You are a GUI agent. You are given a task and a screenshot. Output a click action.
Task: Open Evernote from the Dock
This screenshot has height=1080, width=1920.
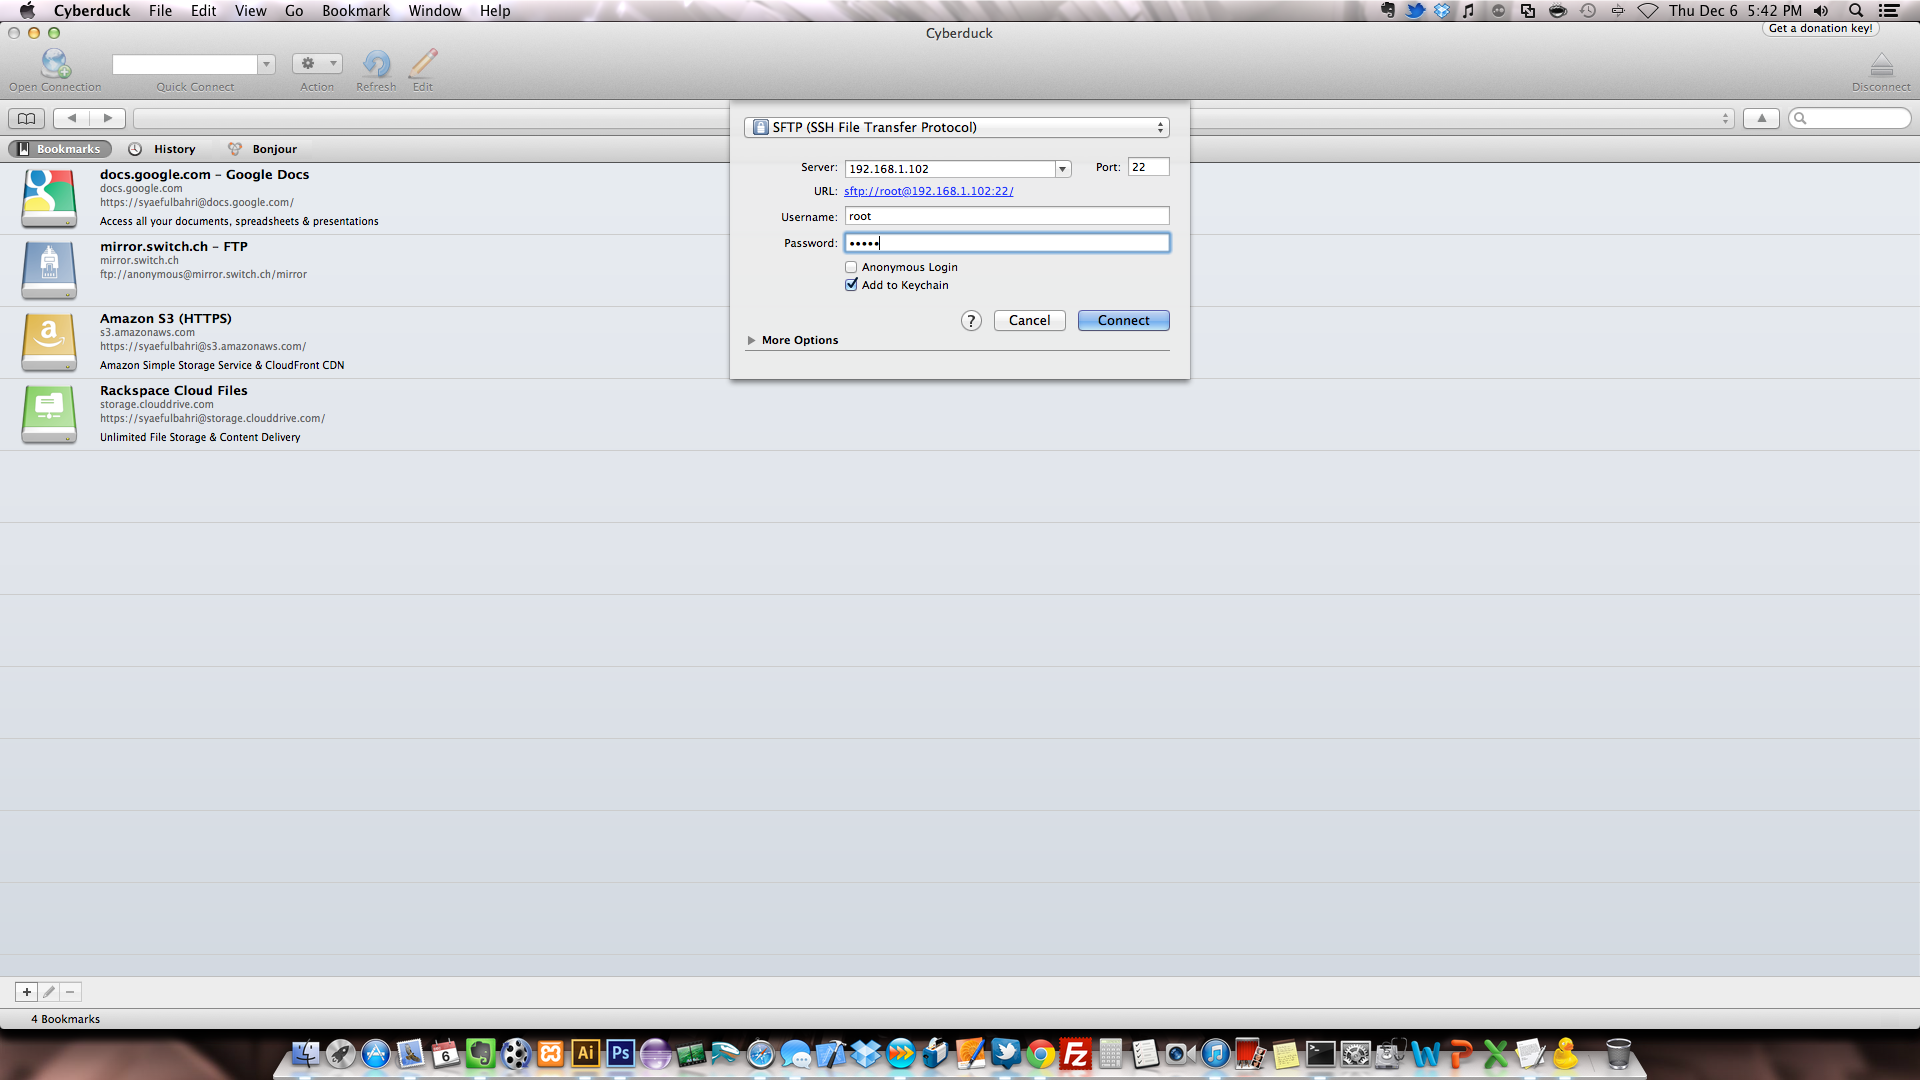click(x=480, y=1054)
